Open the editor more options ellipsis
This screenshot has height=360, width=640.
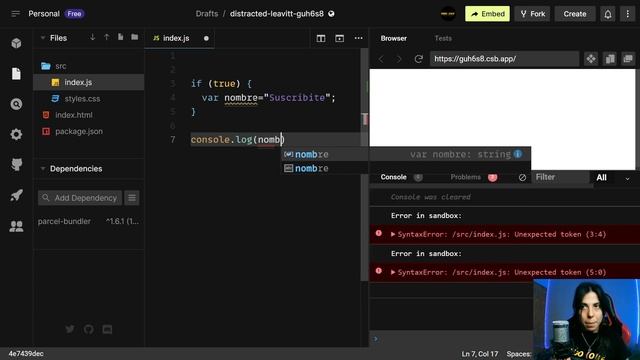coord(358,38)
